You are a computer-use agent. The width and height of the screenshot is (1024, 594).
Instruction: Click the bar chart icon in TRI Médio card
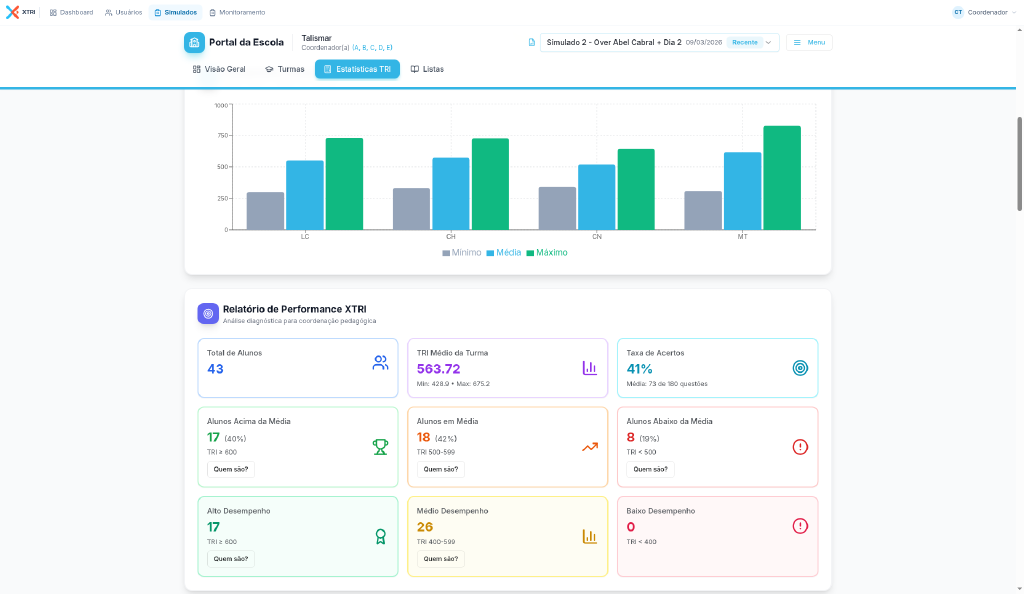tap(590, 368)
